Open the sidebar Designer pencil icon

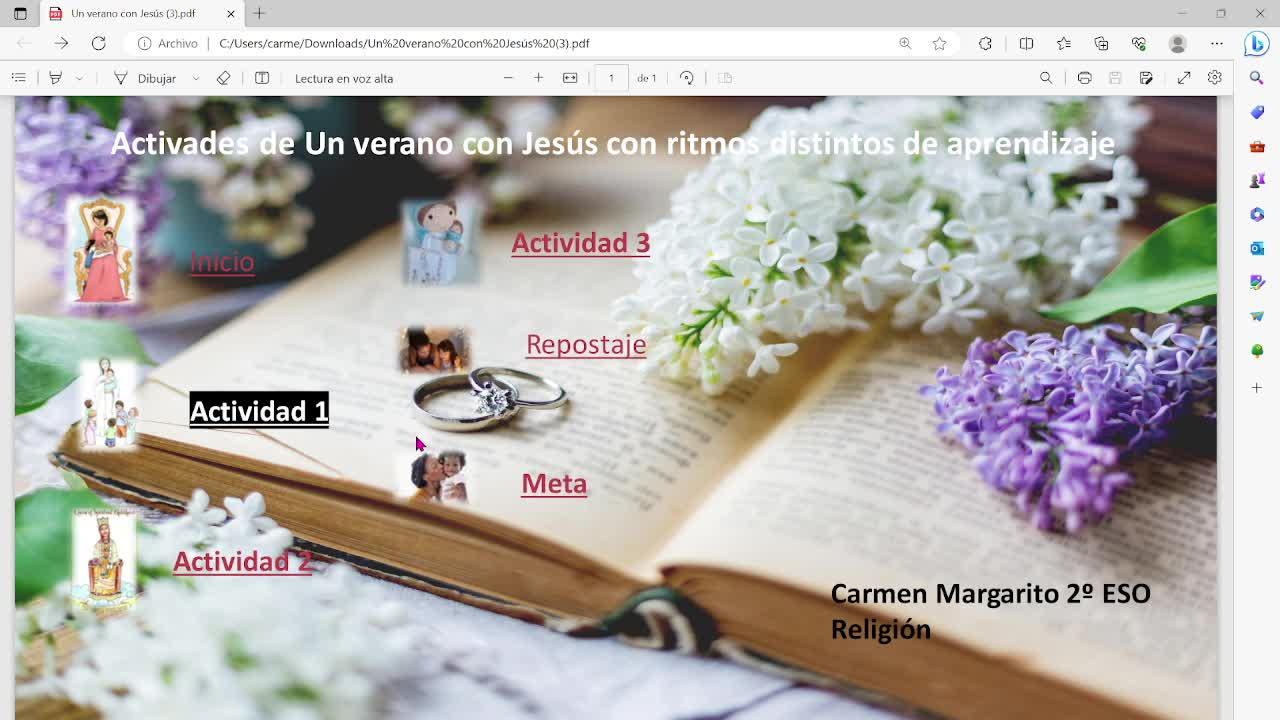1257,282
